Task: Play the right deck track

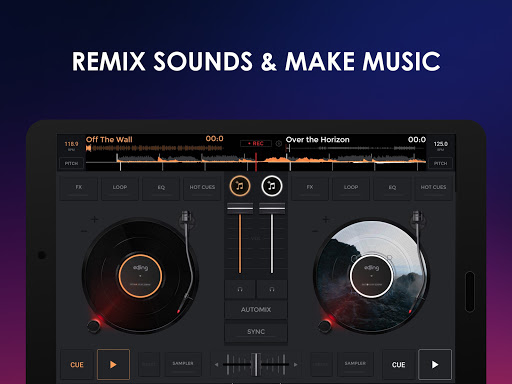Action: tap(435, 364)
